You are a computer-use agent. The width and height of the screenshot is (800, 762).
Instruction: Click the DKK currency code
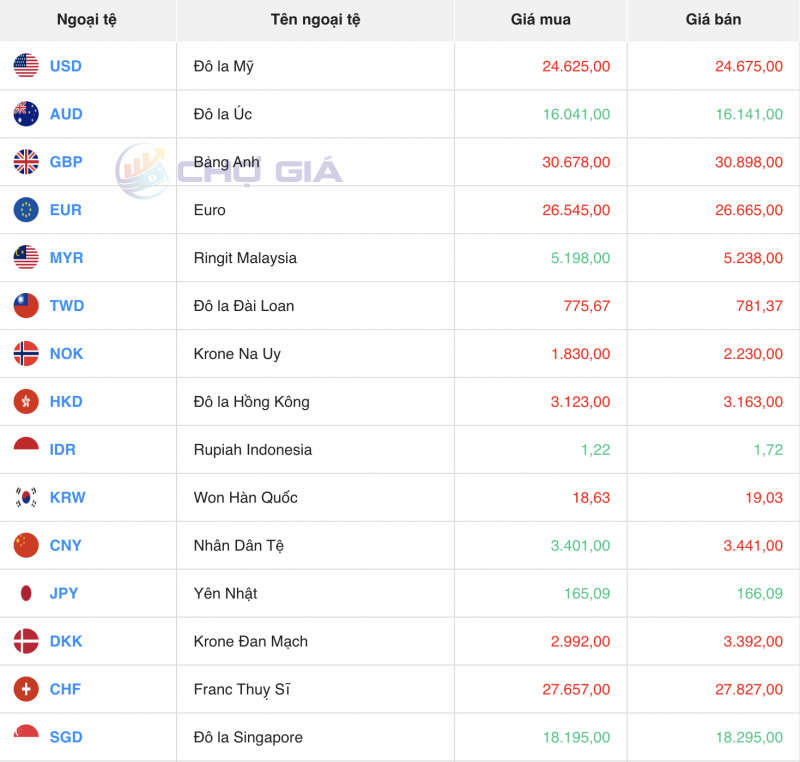tap(66, 642)
